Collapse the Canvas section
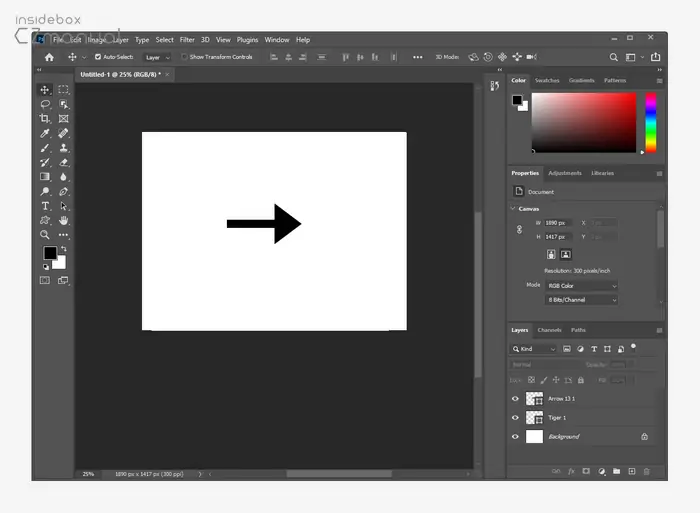This screenshot has width=700, height=513. [x=514, y=209]
